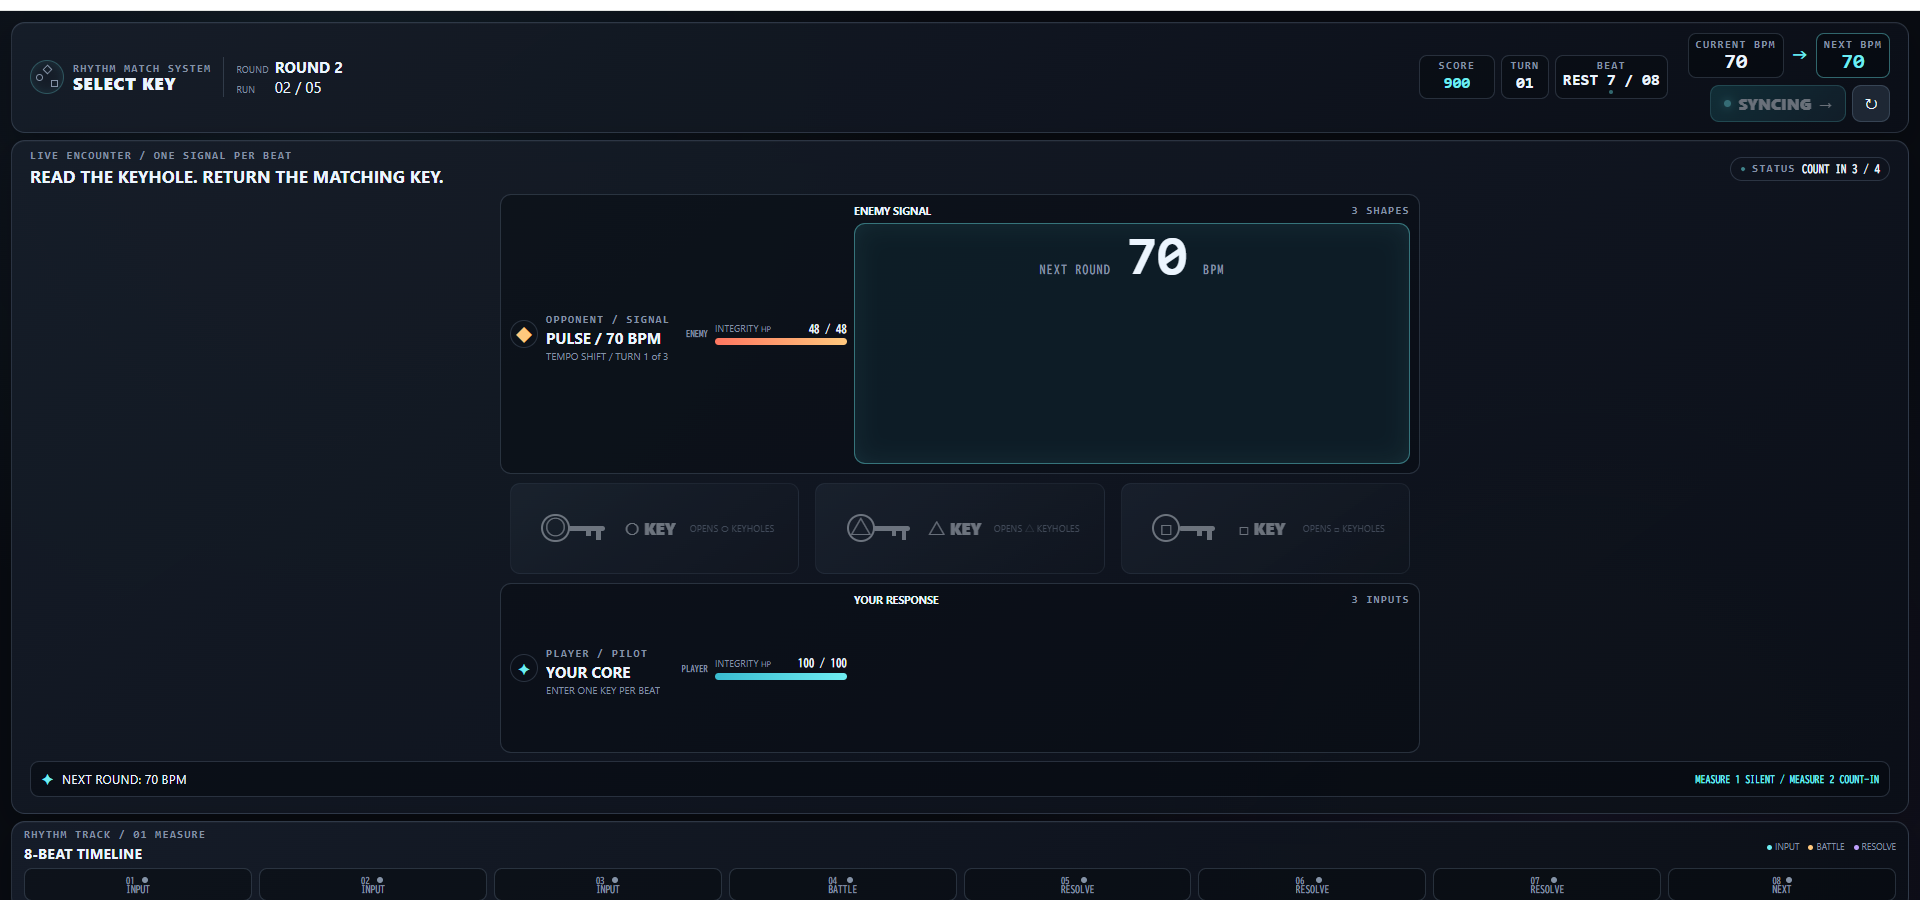Select beat 01 Input on timeline
Image resolution: width=1920 pixels, height=900 pixels.
[x=138, y=884]
